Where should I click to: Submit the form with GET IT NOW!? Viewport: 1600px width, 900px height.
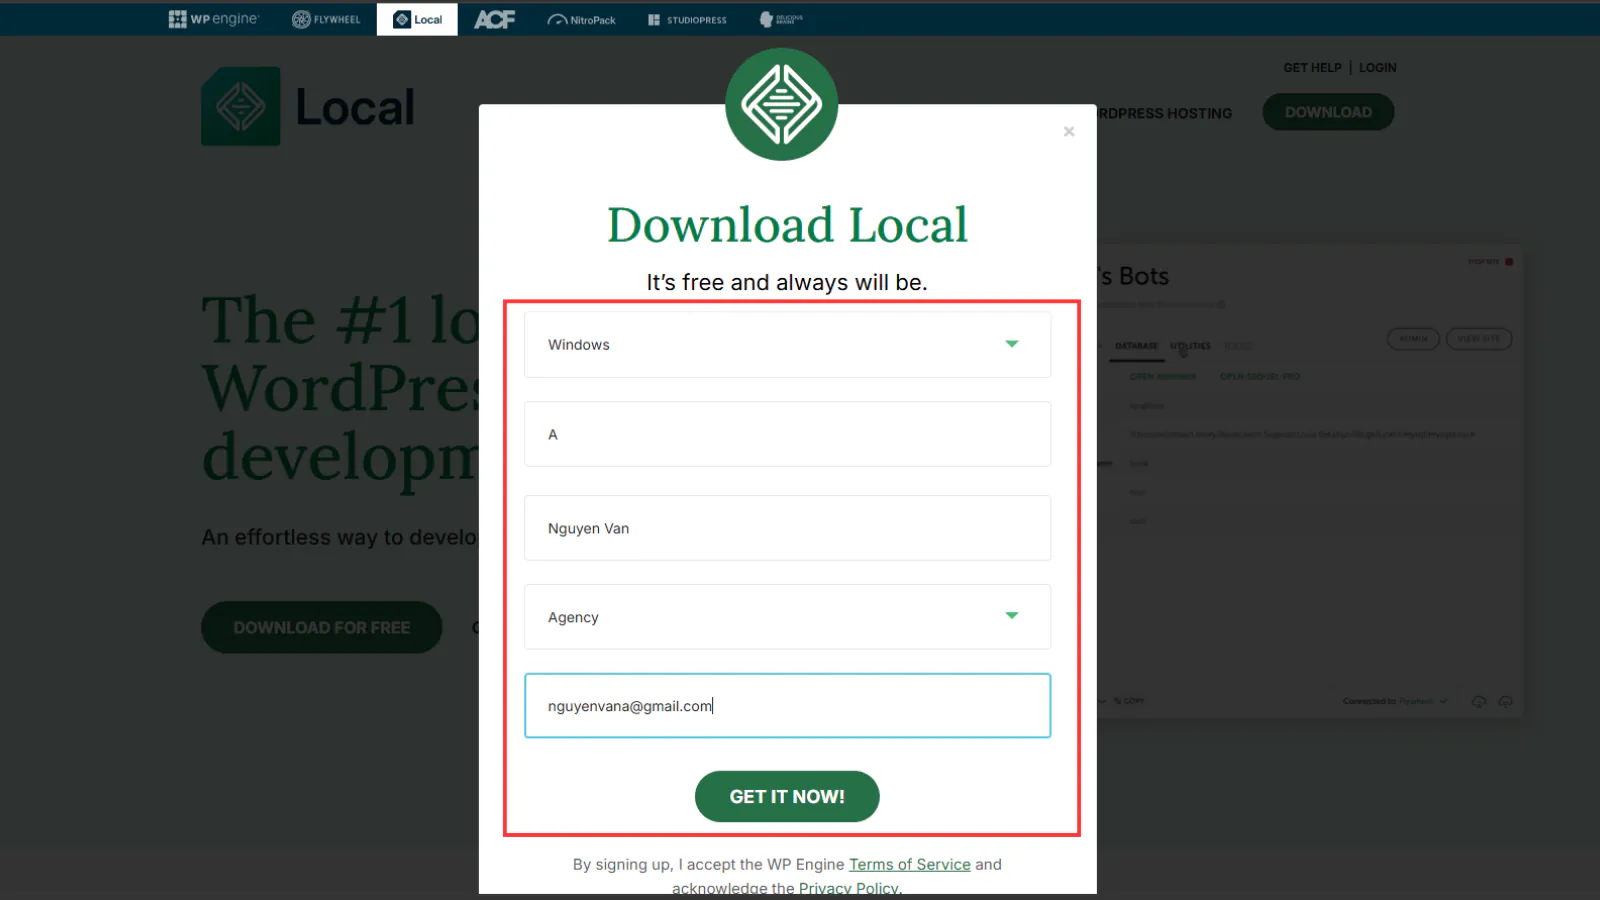click(787, 796)
